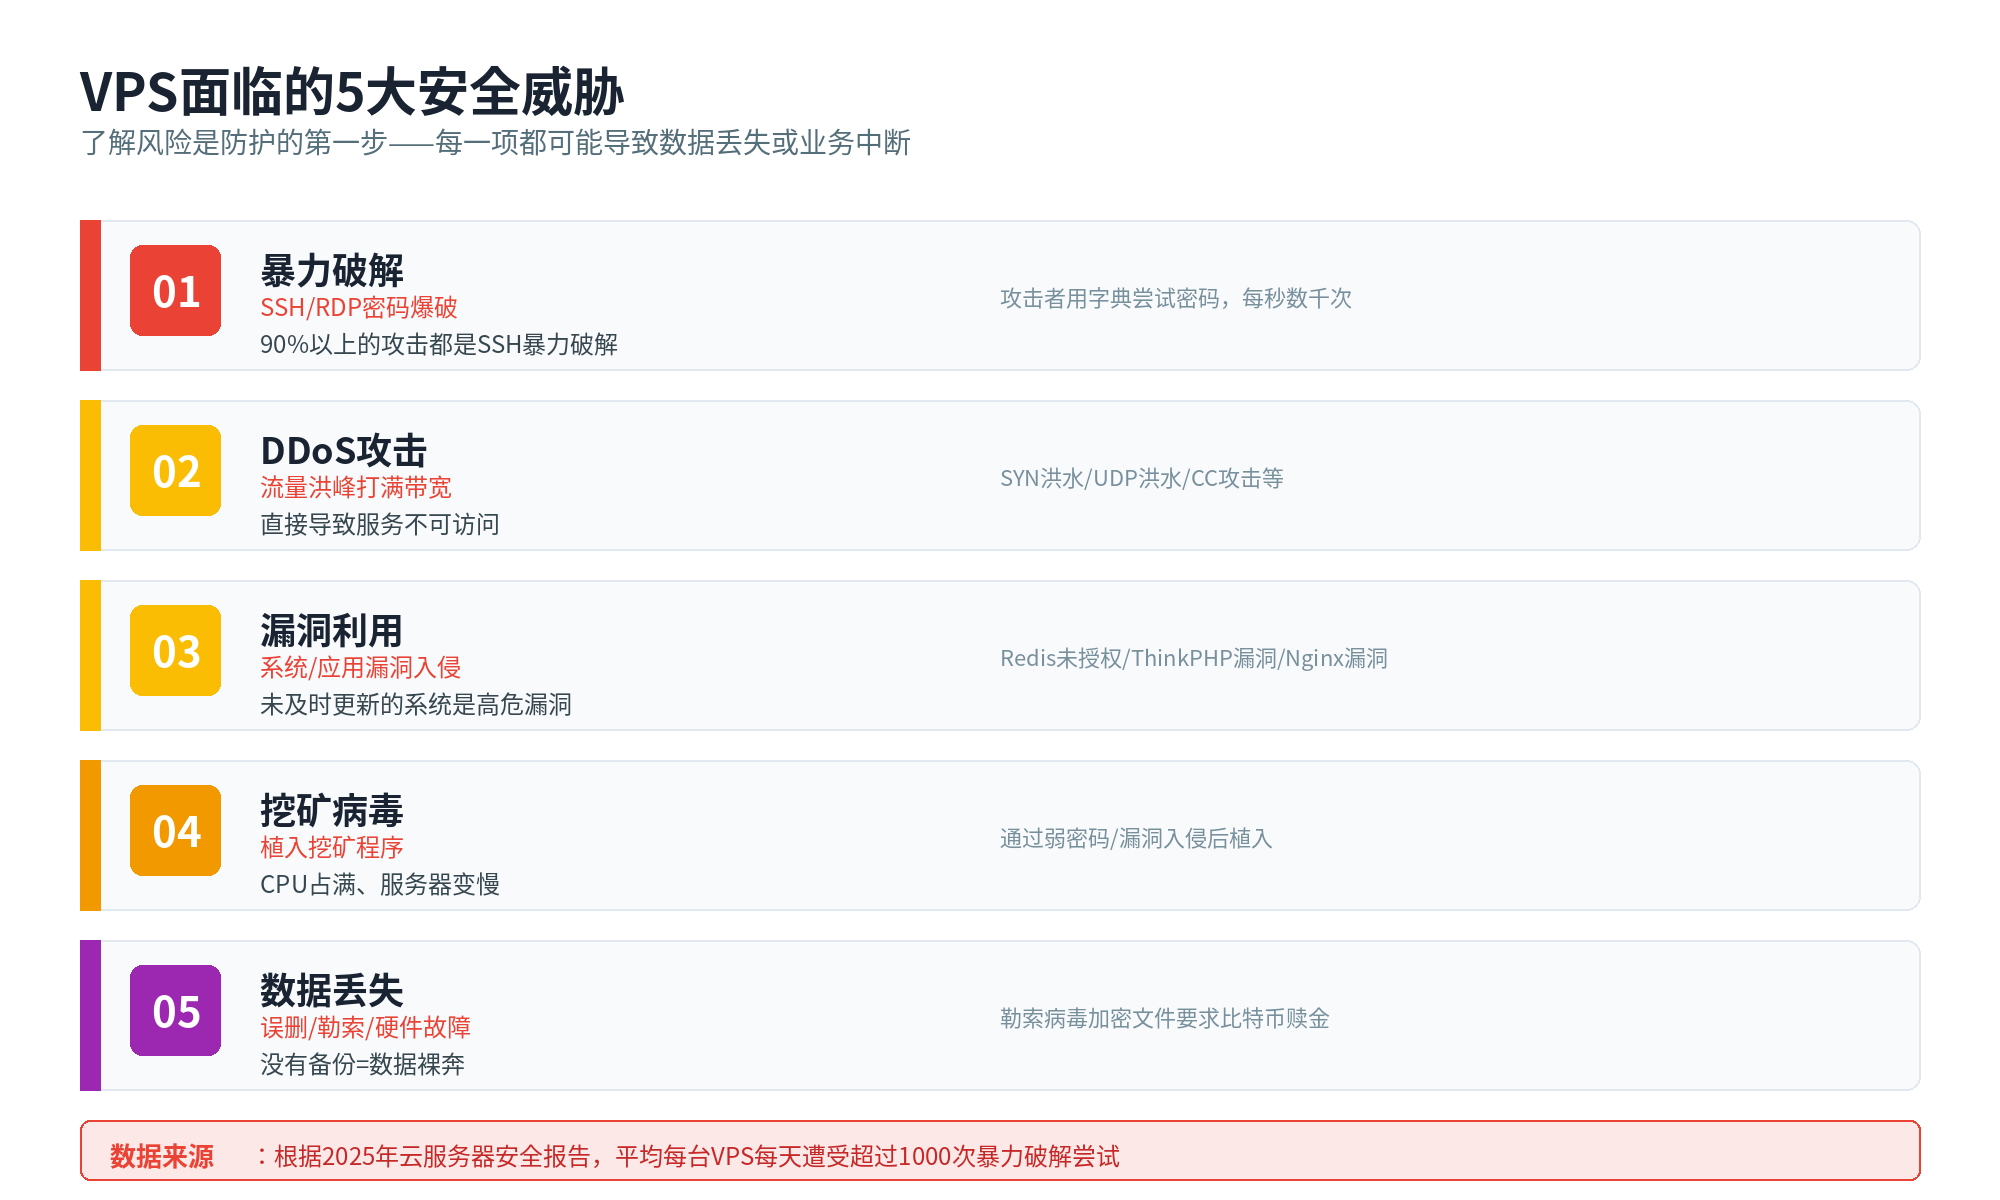Viewport: 2000px width, 1200px height.
Task: Click the note SYN洪水/UDP洪水/CC攻击等
Action: pos(1142,478)
